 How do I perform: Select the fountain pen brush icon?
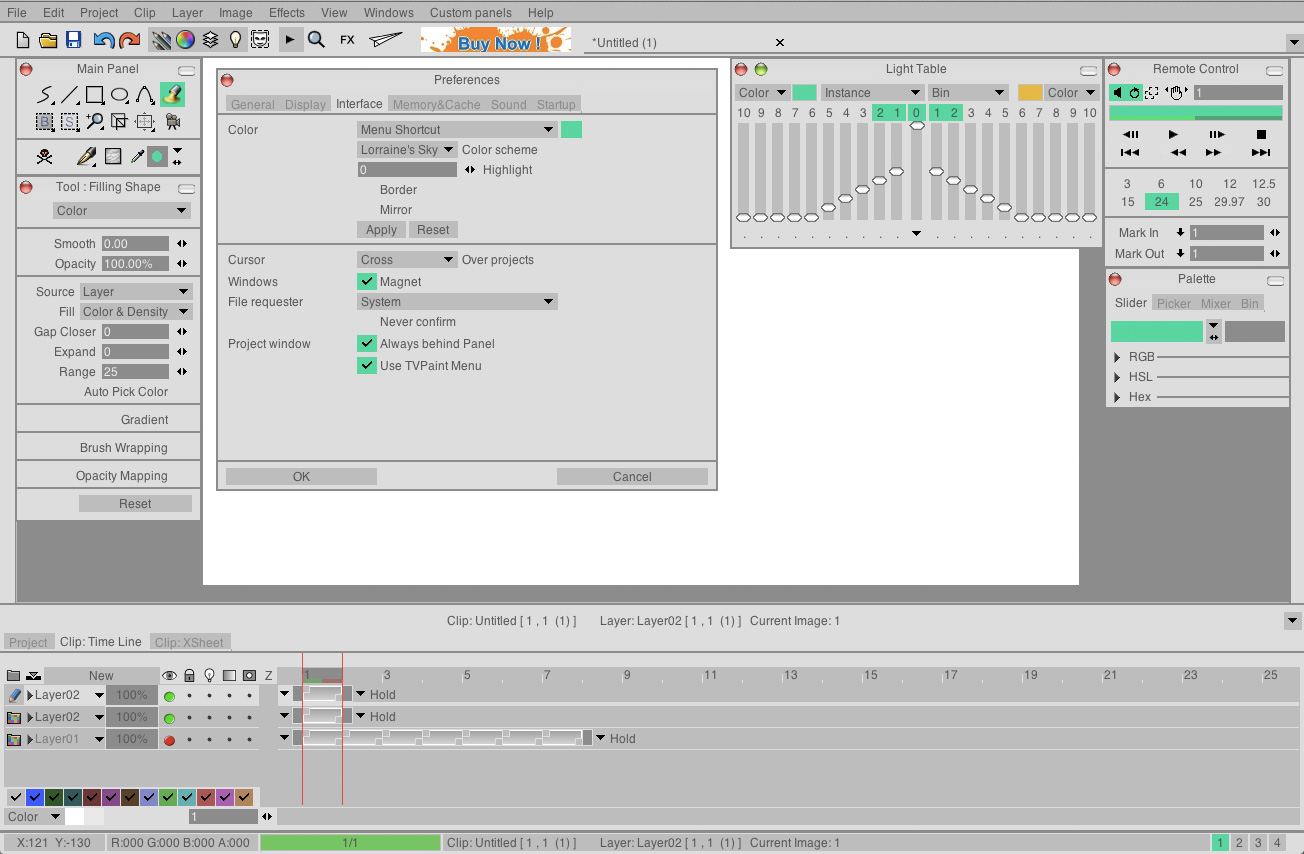click(87, 157)
